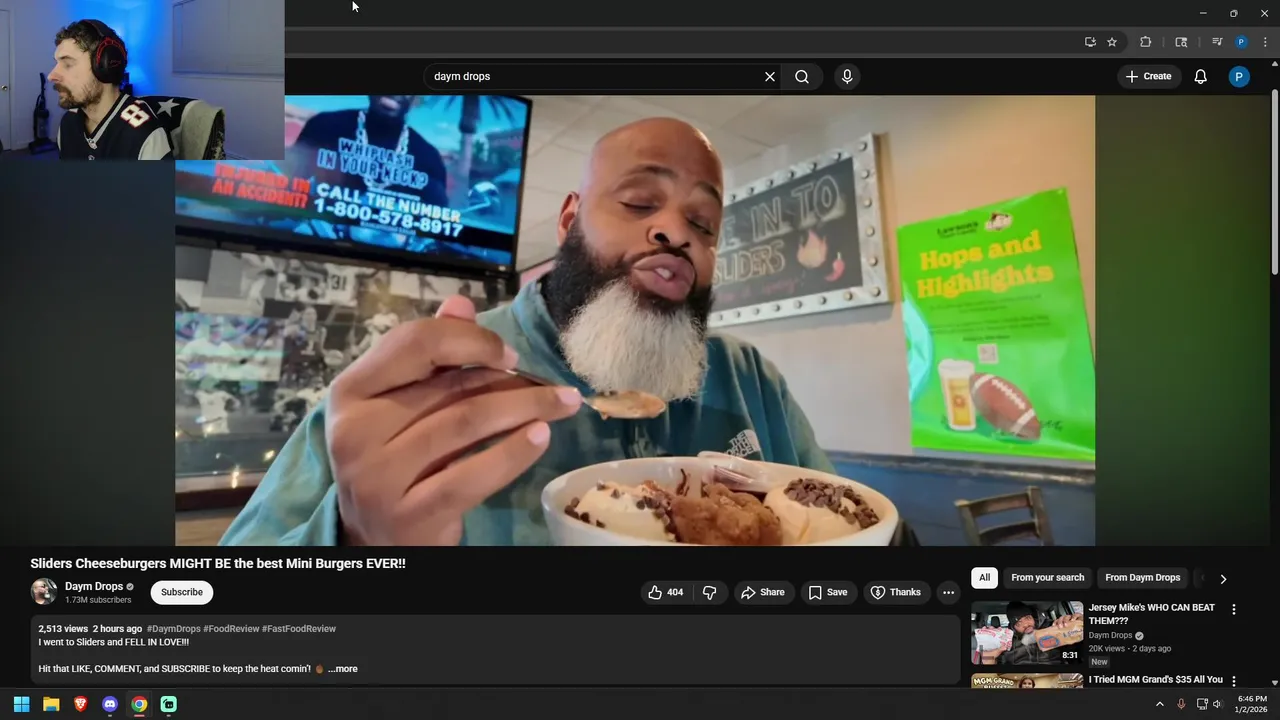Send Thanks to Daym Drops
The image size is (1280, 720).
(x=896, y=592)
